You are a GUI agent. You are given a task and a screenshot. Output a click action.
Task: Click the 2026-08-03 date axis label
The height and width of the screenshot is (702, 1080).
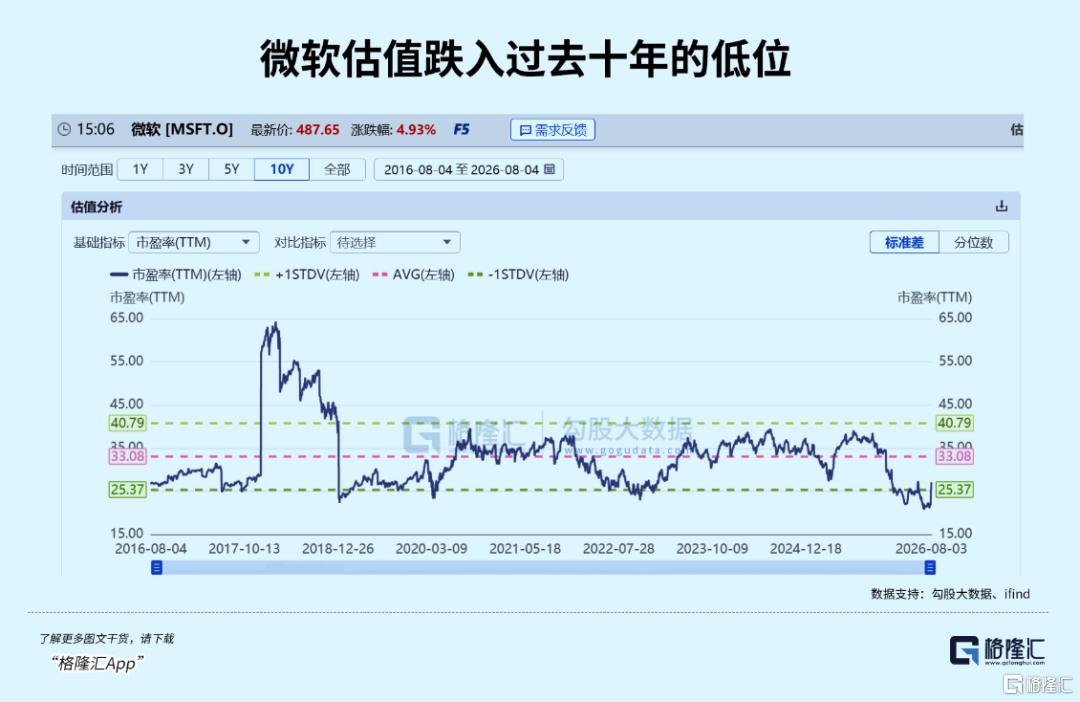[x=931, y=549]
